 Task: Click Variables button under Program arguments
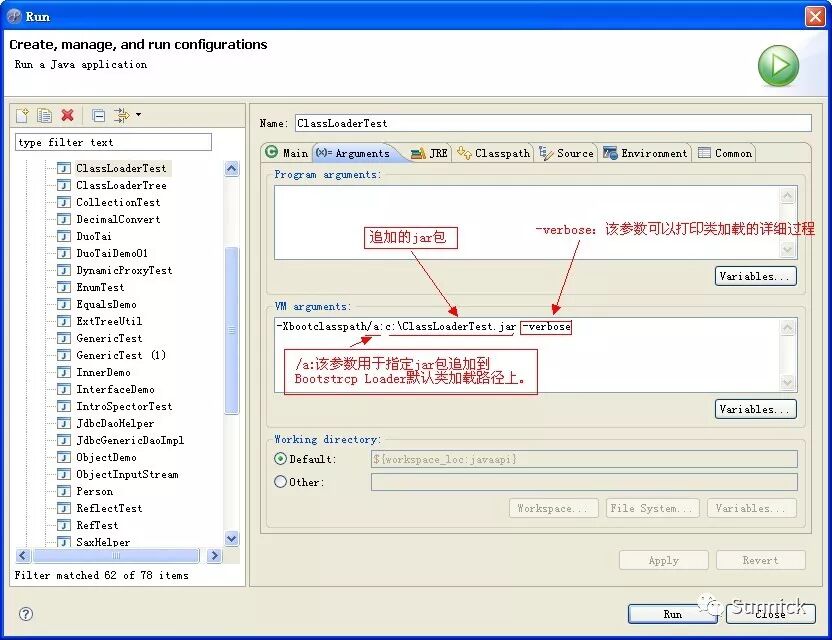pyautogui.click(x=756, y=276)
